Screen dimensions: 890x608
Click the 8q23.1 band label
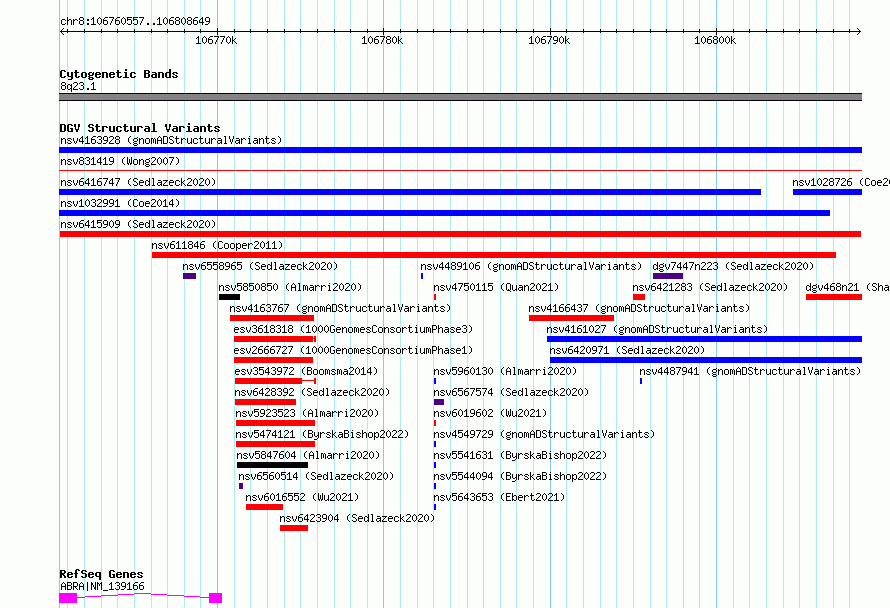[78, 86]
